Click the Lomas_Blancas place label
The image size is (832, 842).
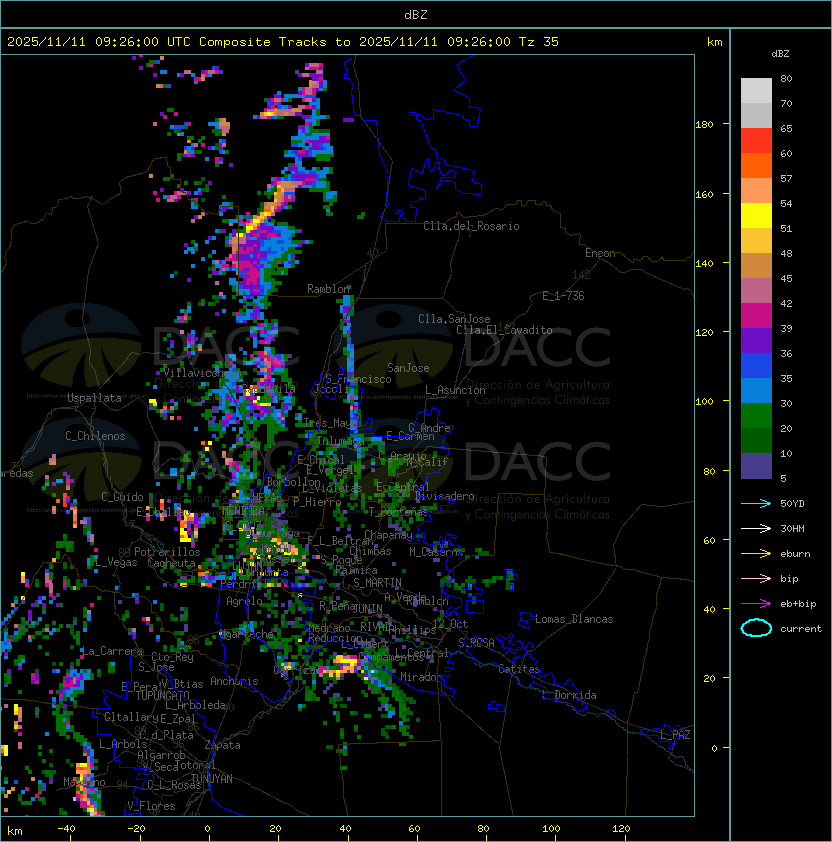click(574, 619)
